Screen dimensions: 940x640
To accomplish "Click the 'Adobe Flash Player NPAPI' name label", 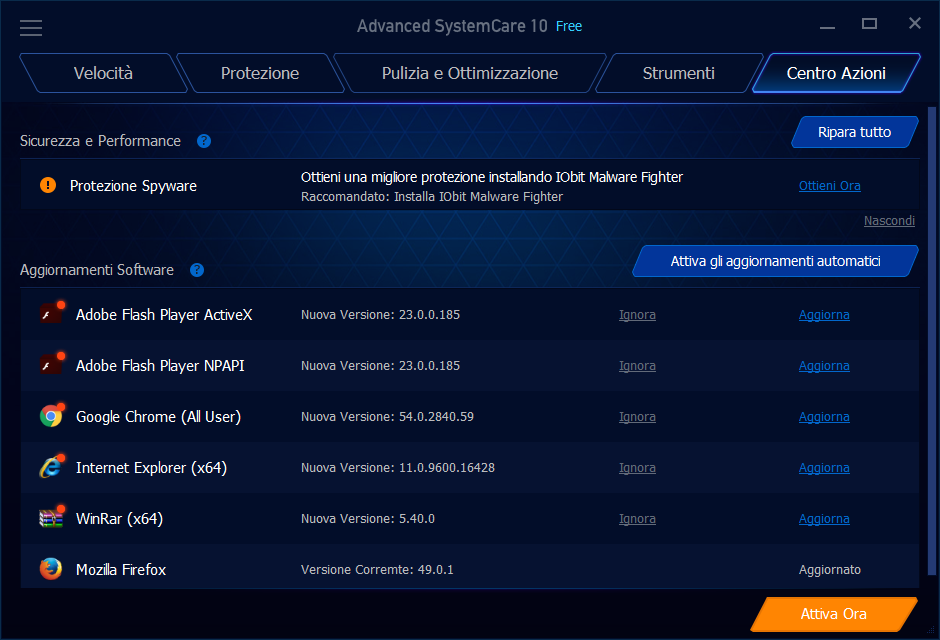I will click(x=160, y=366).
